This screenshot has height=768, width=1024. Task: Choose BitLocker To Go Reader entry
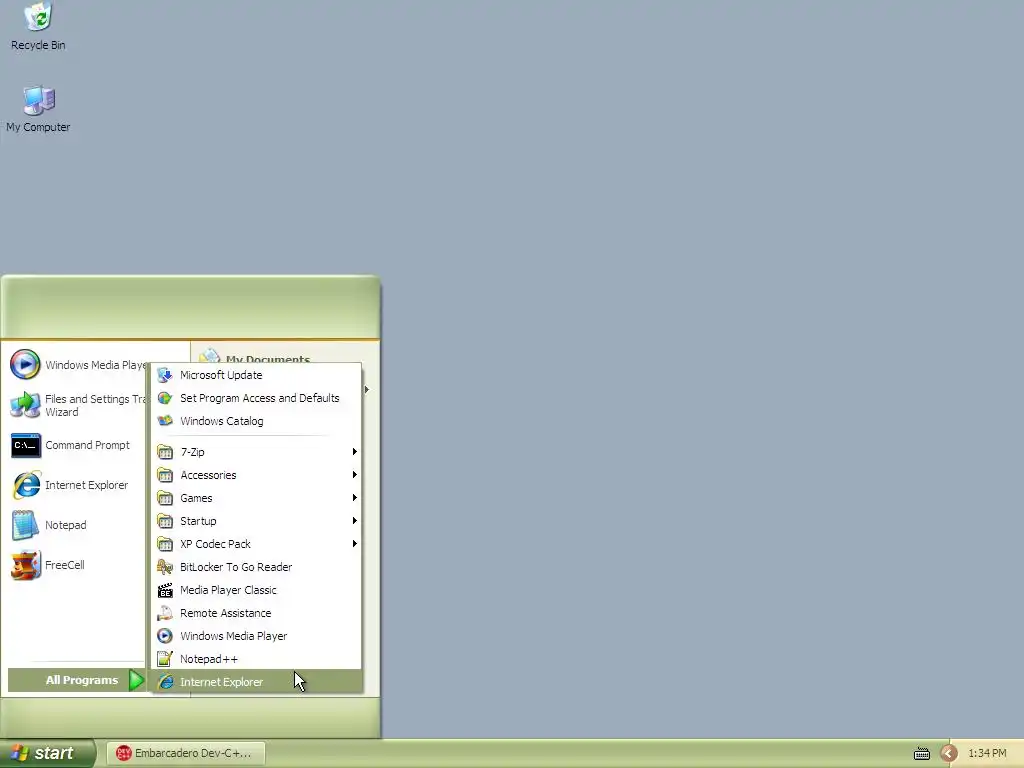pos(257,567)
